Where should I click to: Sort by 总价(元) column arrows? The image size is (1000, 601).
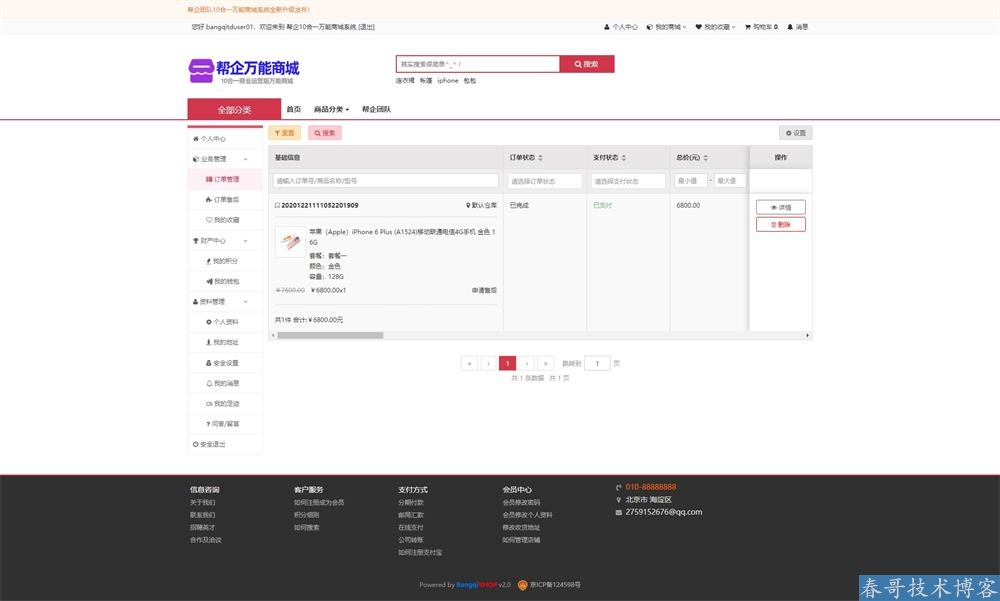tap(705, 158)
